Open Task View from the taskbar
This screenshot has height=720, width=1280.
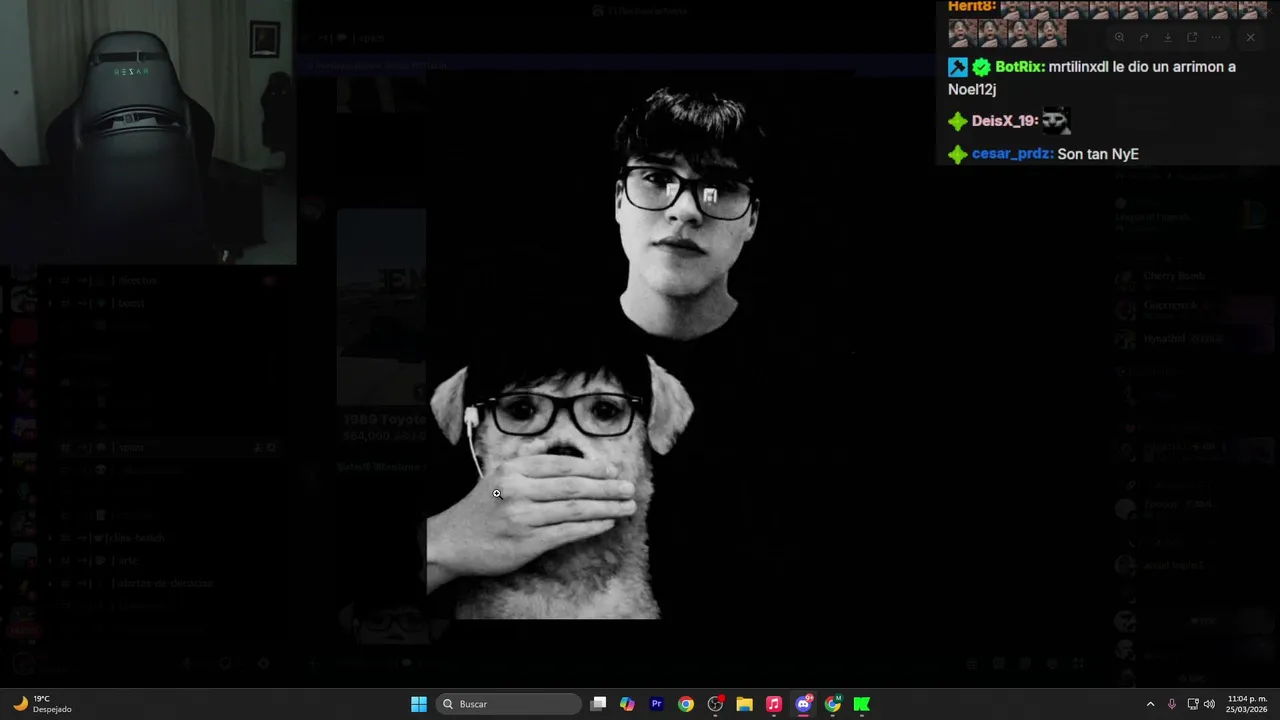click(598, 704)
